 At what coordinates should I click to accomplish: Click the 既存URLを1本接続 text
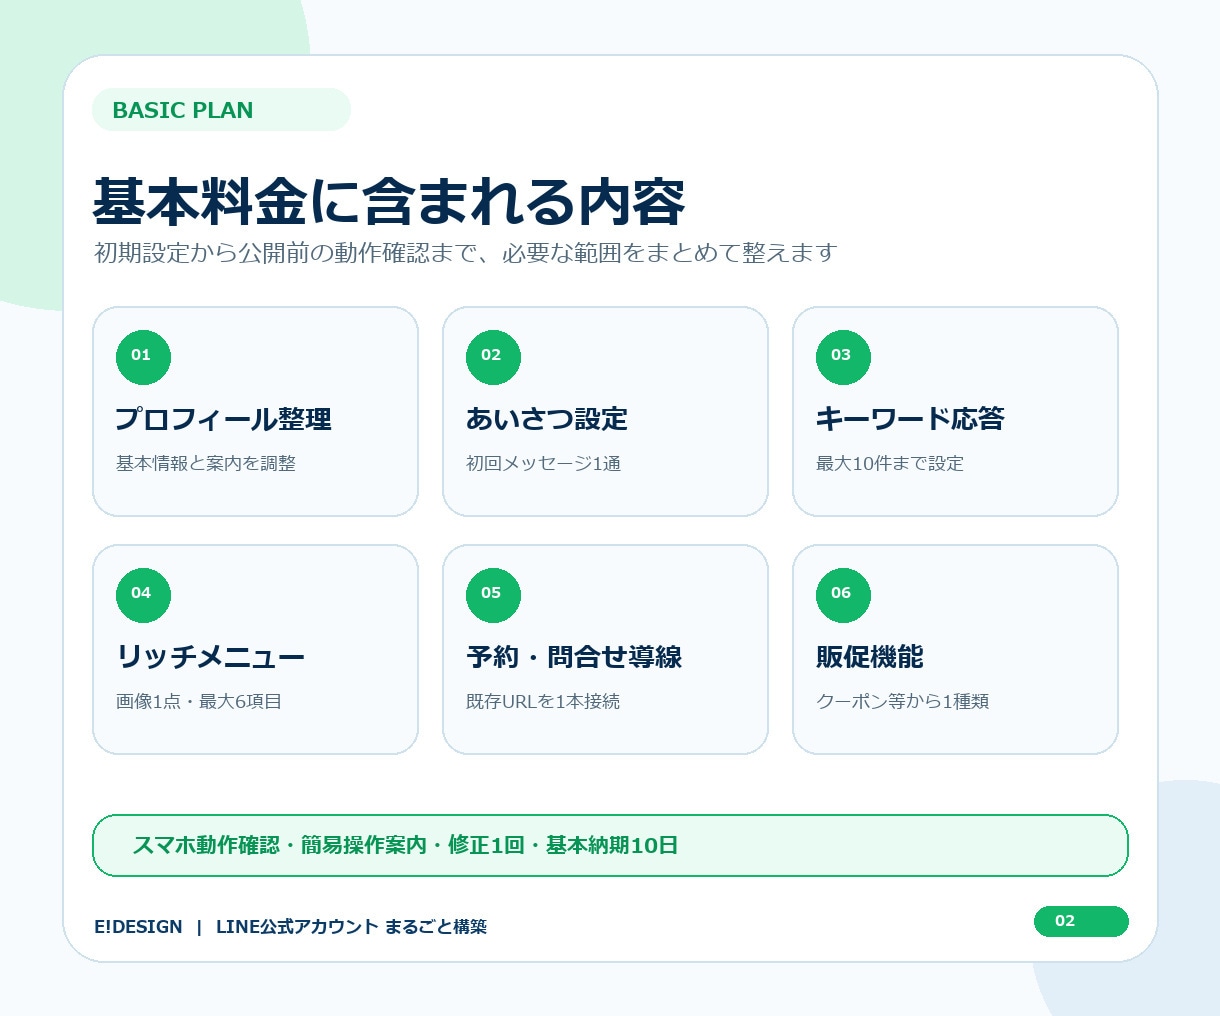pyautogui.click(x=543, y=701)
